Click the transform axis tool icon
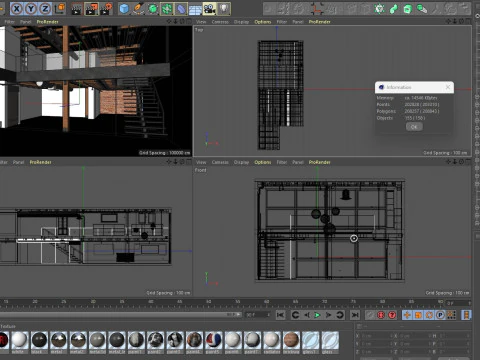Image resolution: width=480 pixels, height=360 pixels. [x=317, y=9]
